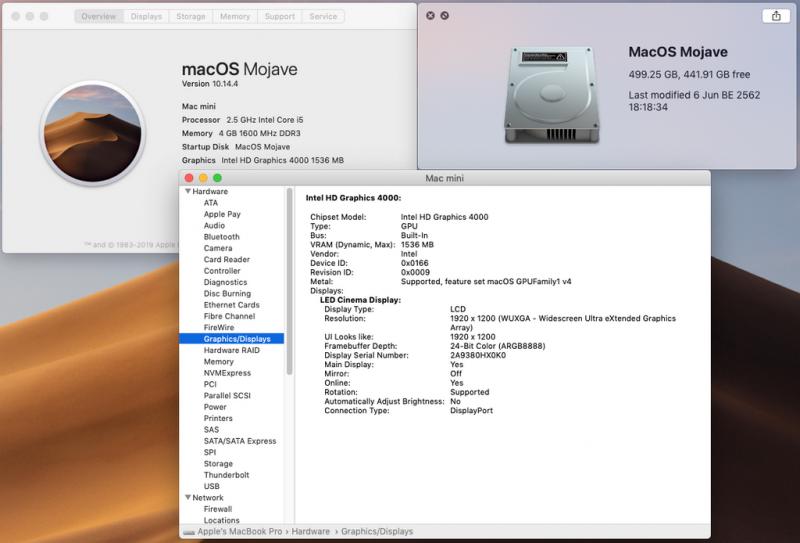
Task: Switch to the Displays tab
Action: click(x=146, y=17)
